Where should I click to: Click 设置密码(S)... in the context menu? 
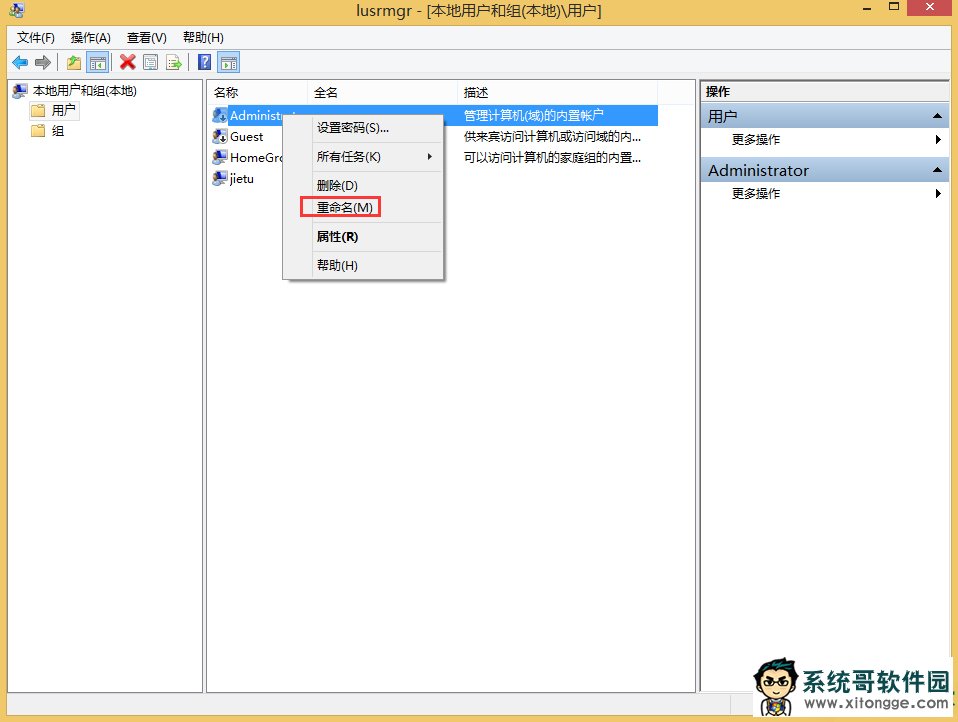pos(353,128)
